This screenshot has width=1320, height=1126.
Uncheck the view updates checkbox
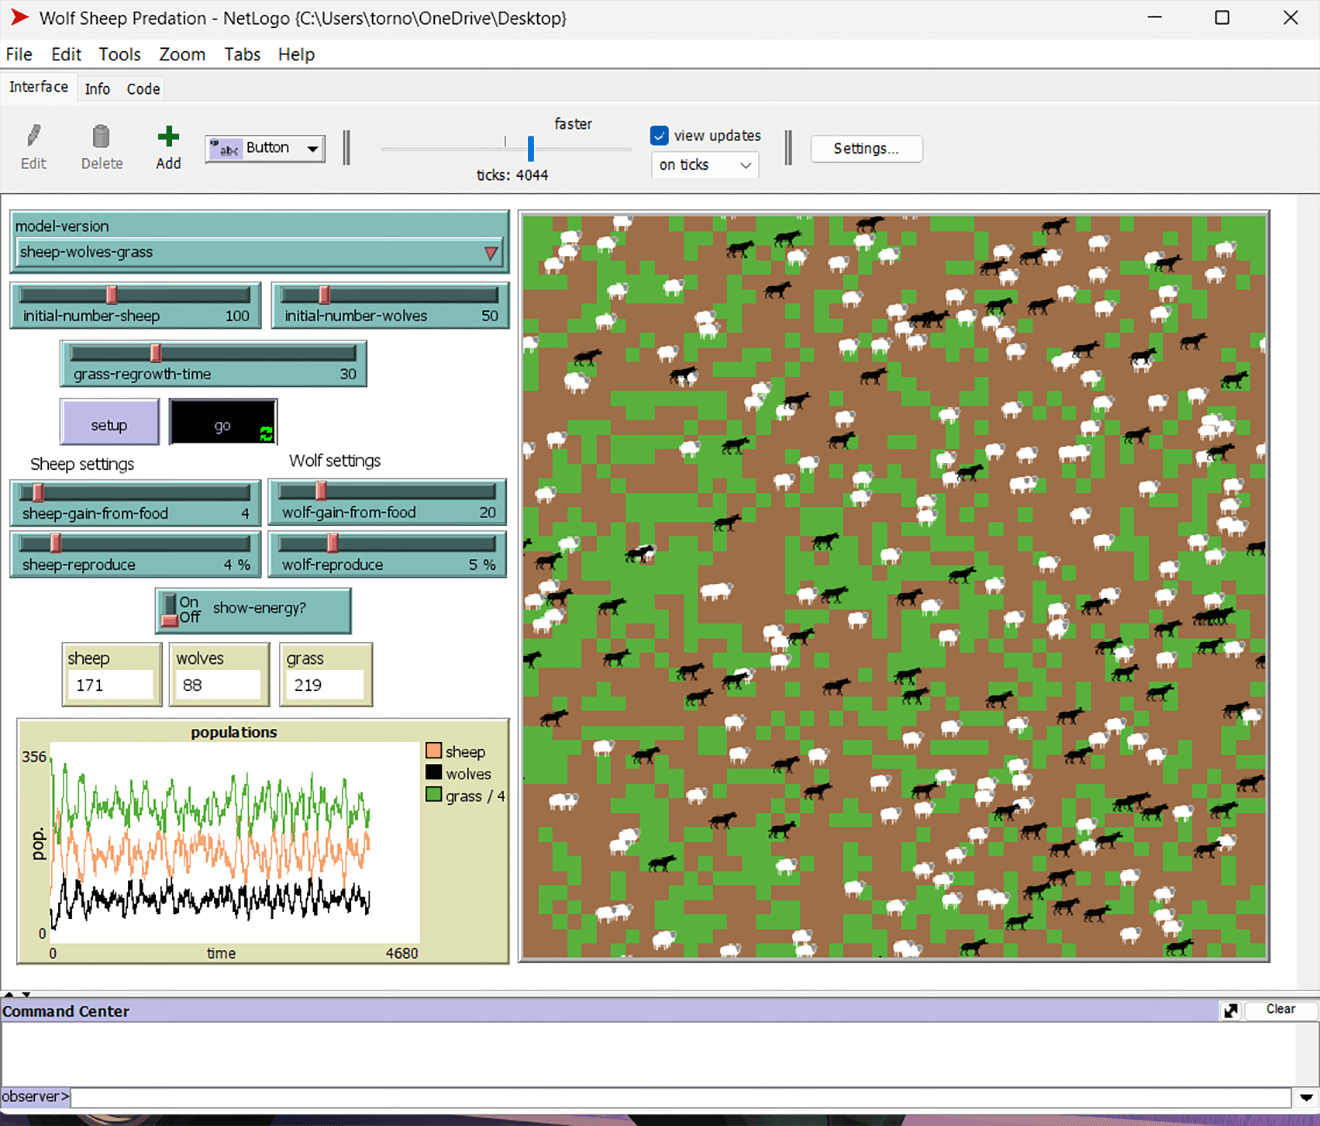[660, 136]
